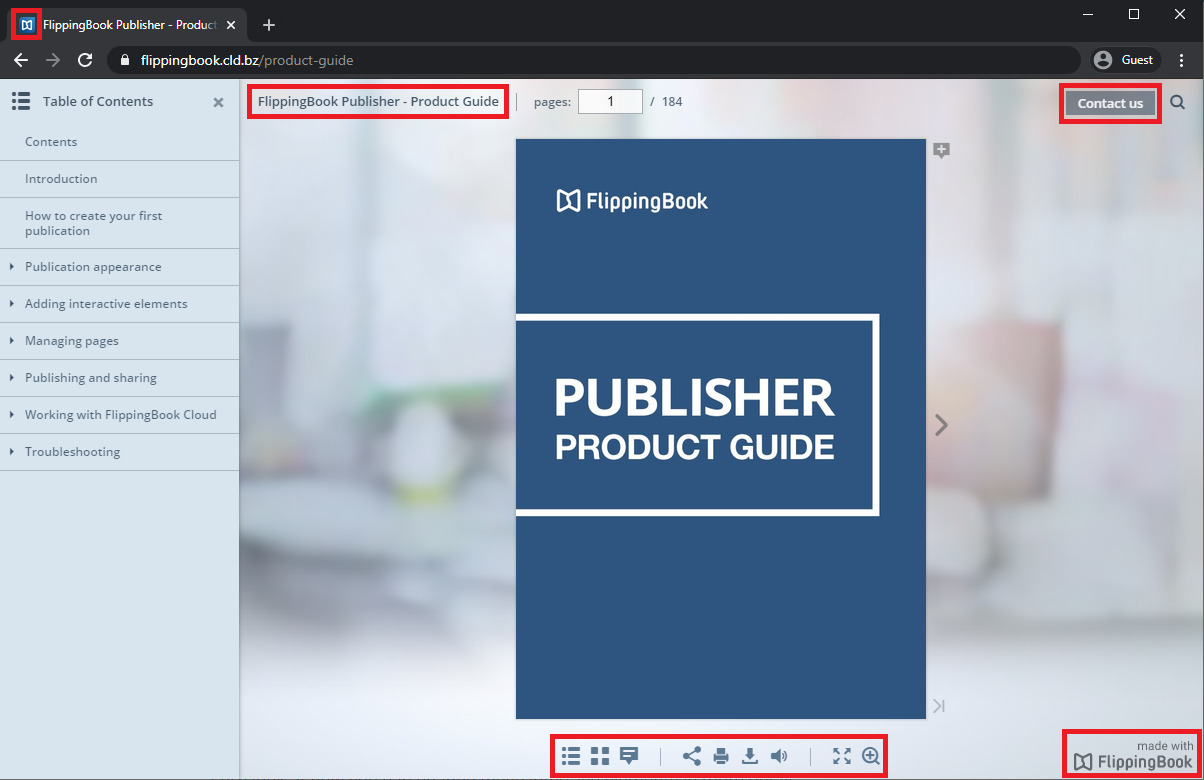The image size is (1204, 780).
Task: Print the publication
Action: tap(721, 756)
